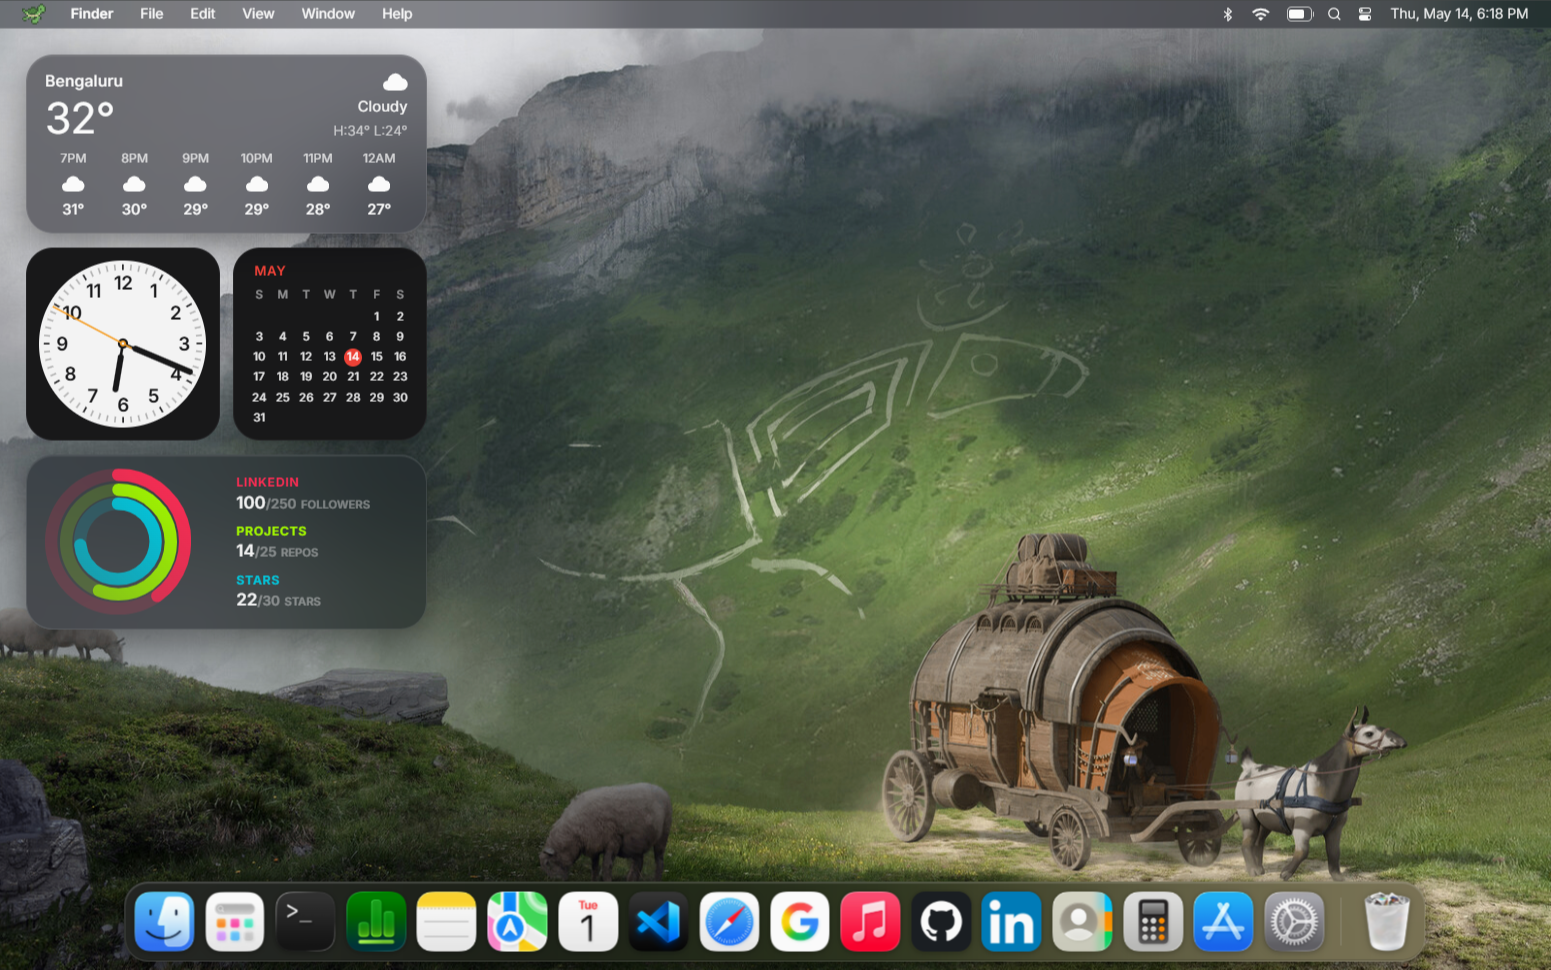Open the Trash in Dock

tap(1387, 921)
